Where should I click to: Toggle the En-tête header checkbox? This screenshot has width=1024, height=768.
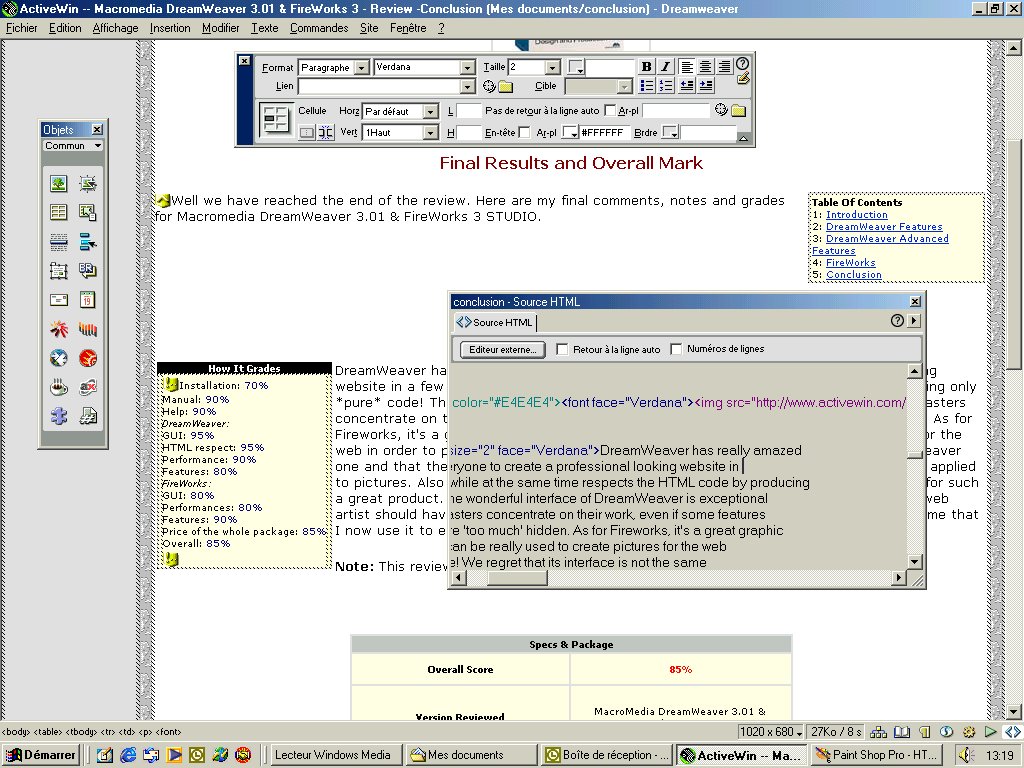[x=524, y=133]
